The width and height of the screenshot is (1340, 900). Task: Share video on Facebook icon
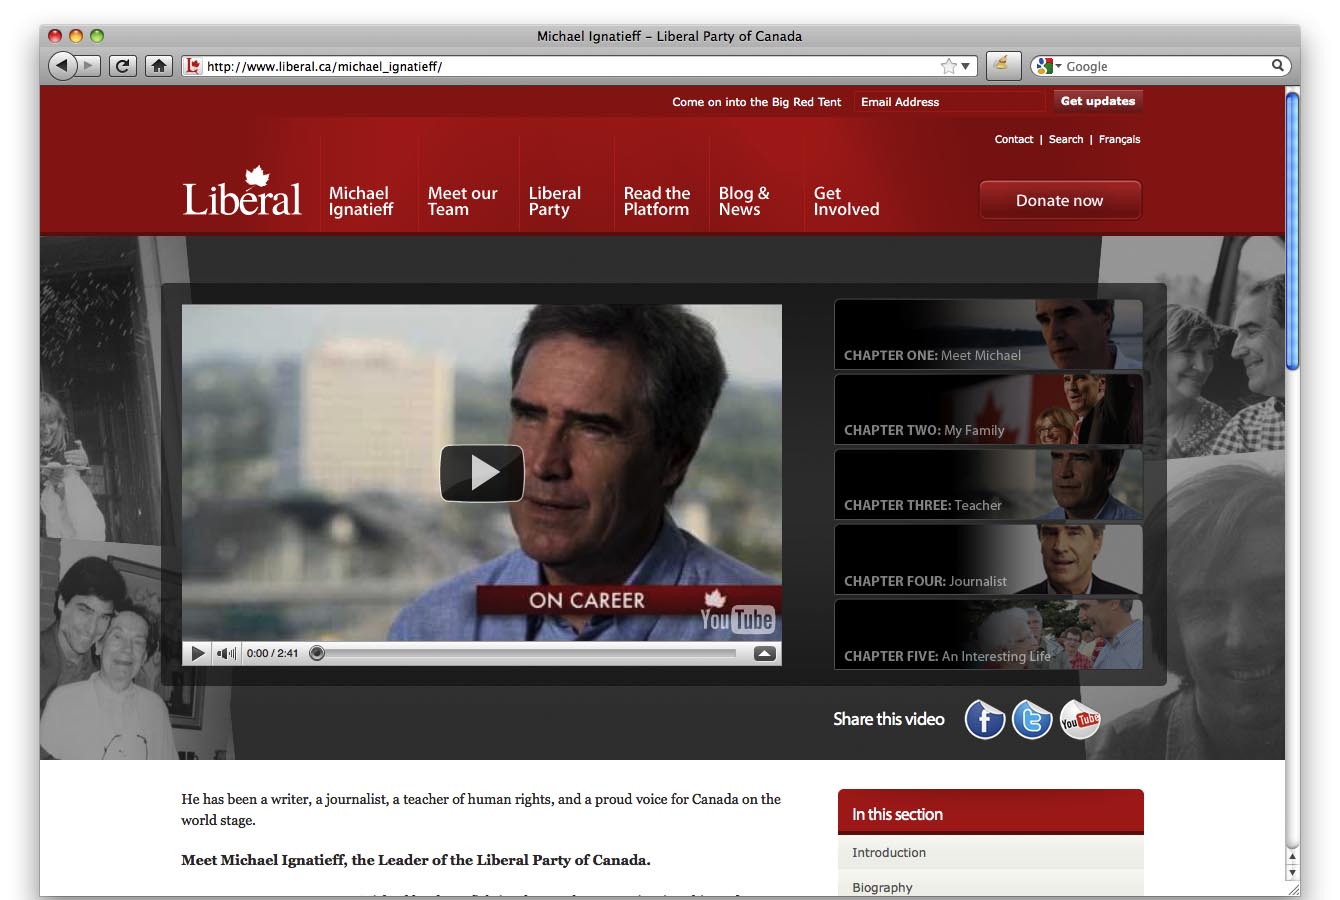pyautogui.click(x=984, y=720)
